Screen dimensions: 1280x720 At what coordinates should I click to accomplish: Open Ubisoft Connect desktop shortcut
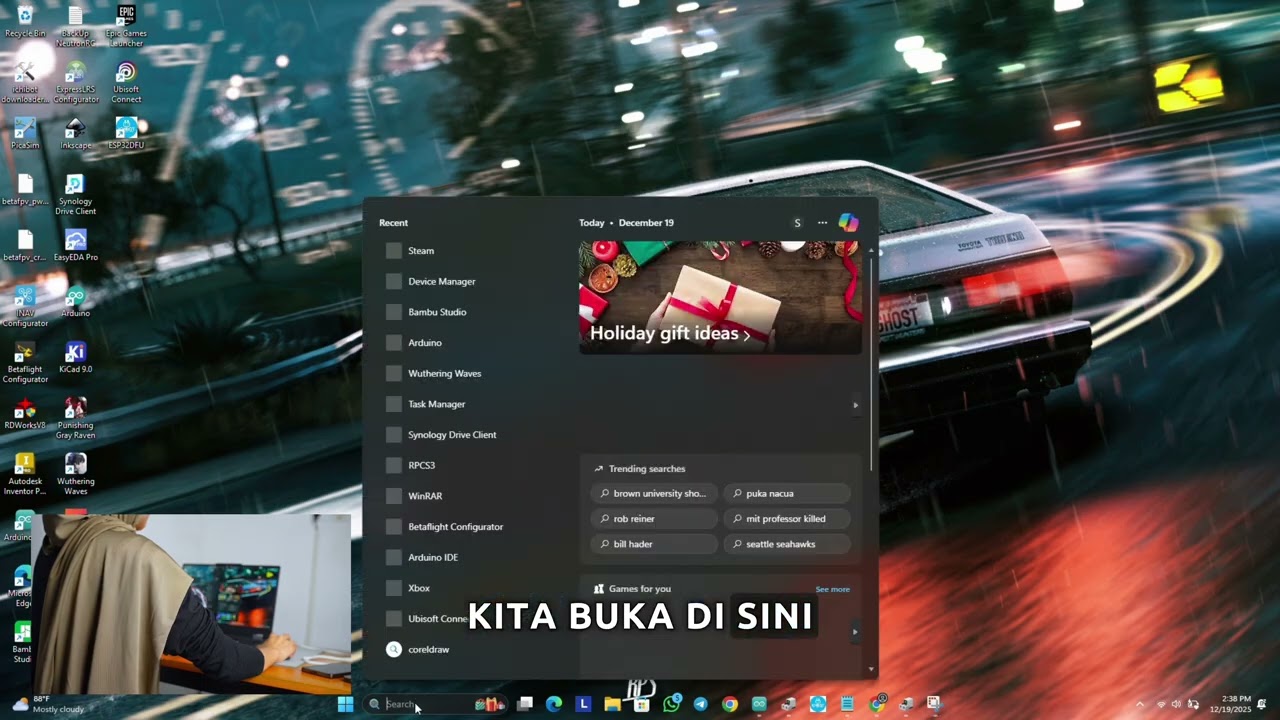coord(126,82)
